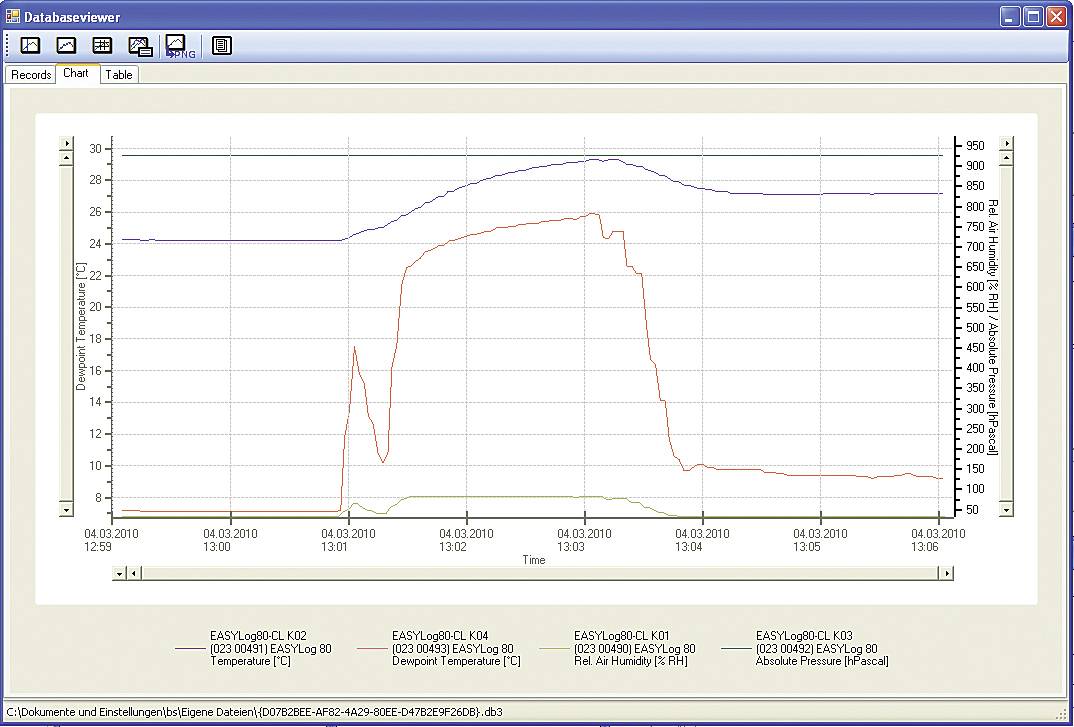Image resolution: width=1074 pixels, height=727 pixels.
Task: Click the second curve chart toolbar icon
Action: [x=66, y=45]
